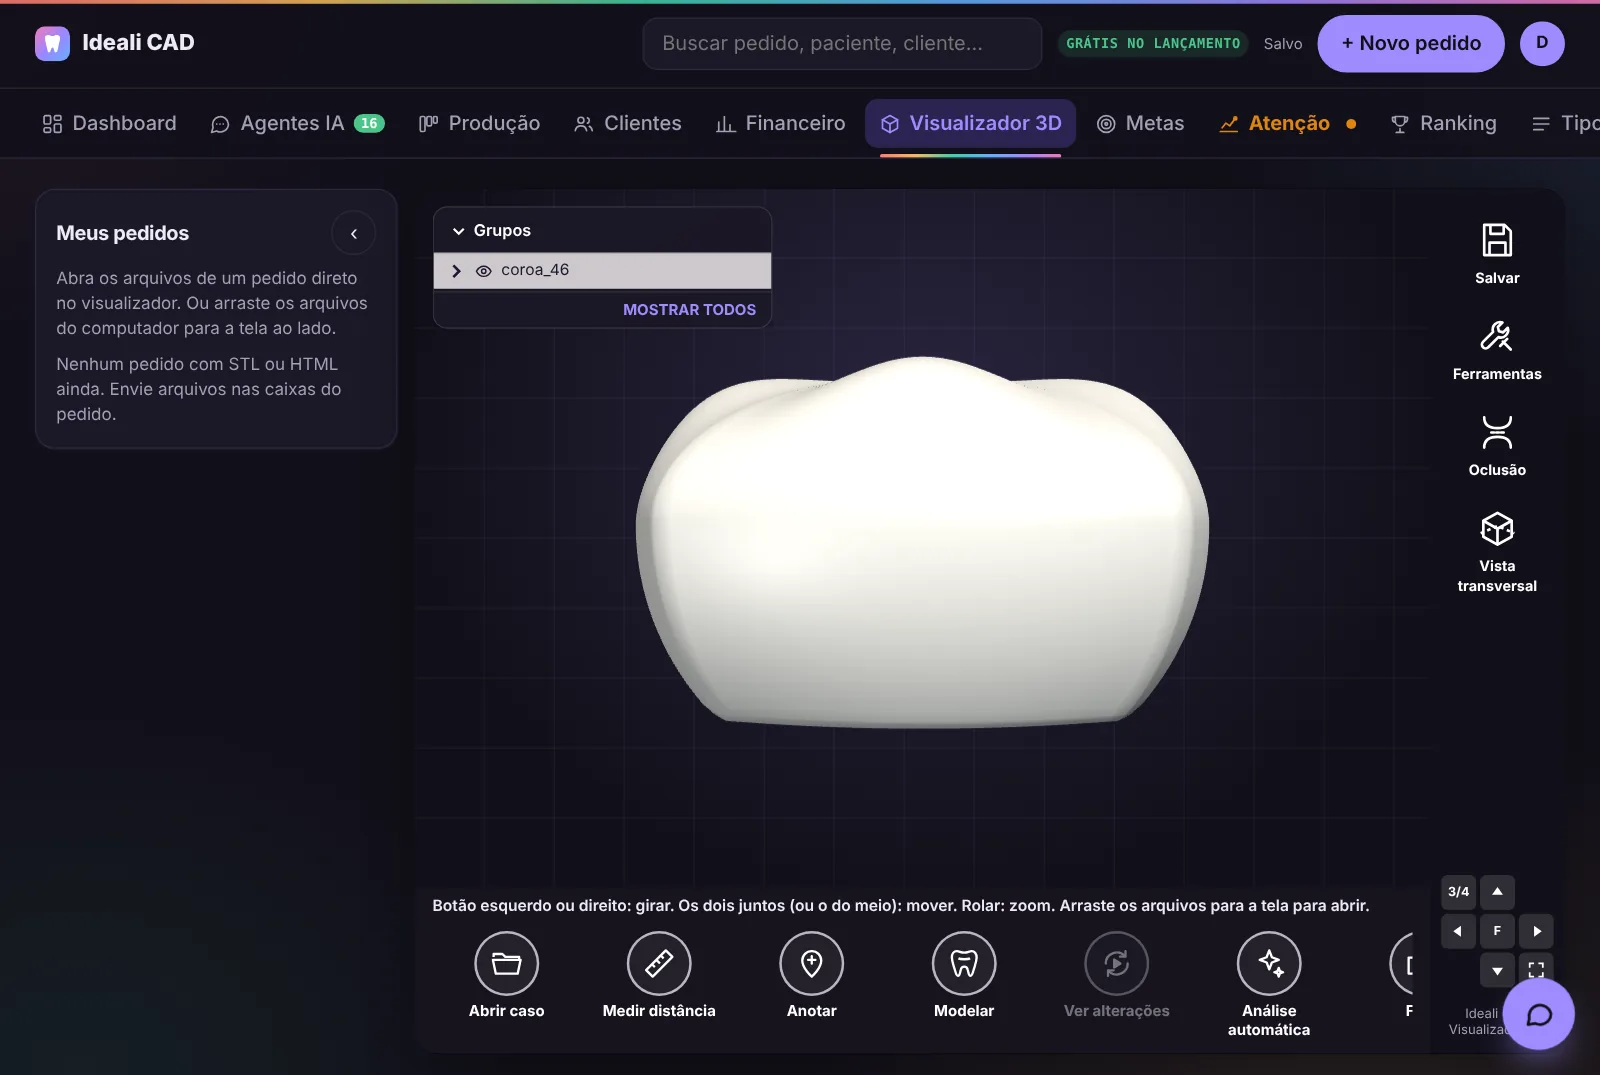Click the Salvar disk icon

1497,241
